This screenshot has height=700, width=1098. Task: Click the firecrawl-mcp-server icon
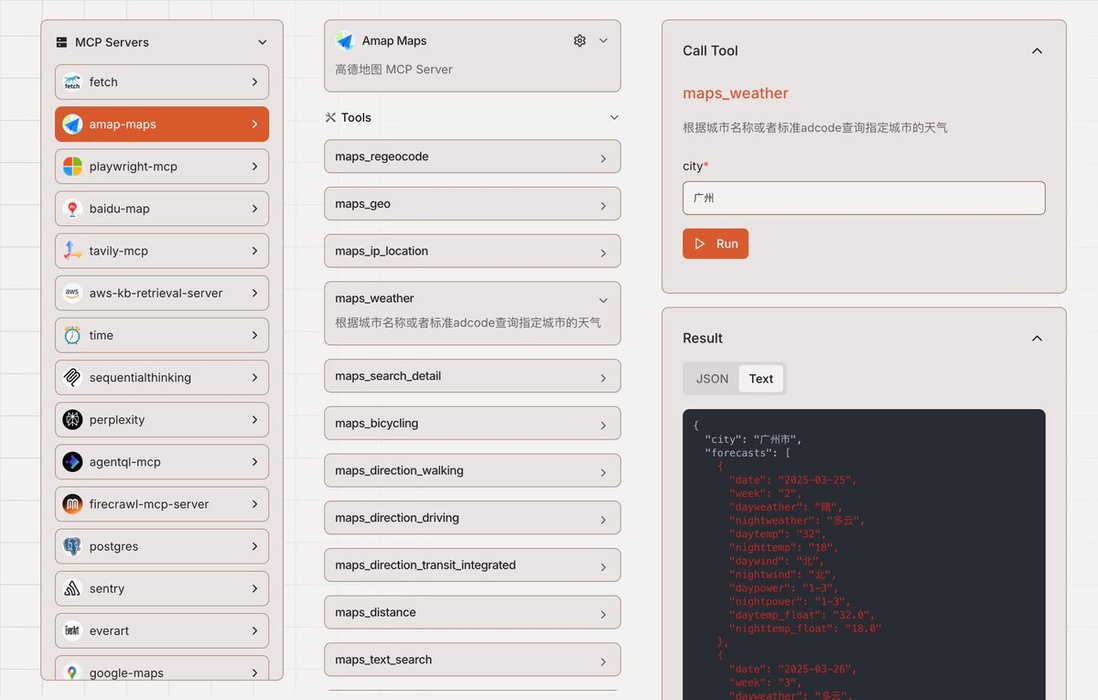tap(72, 504)
